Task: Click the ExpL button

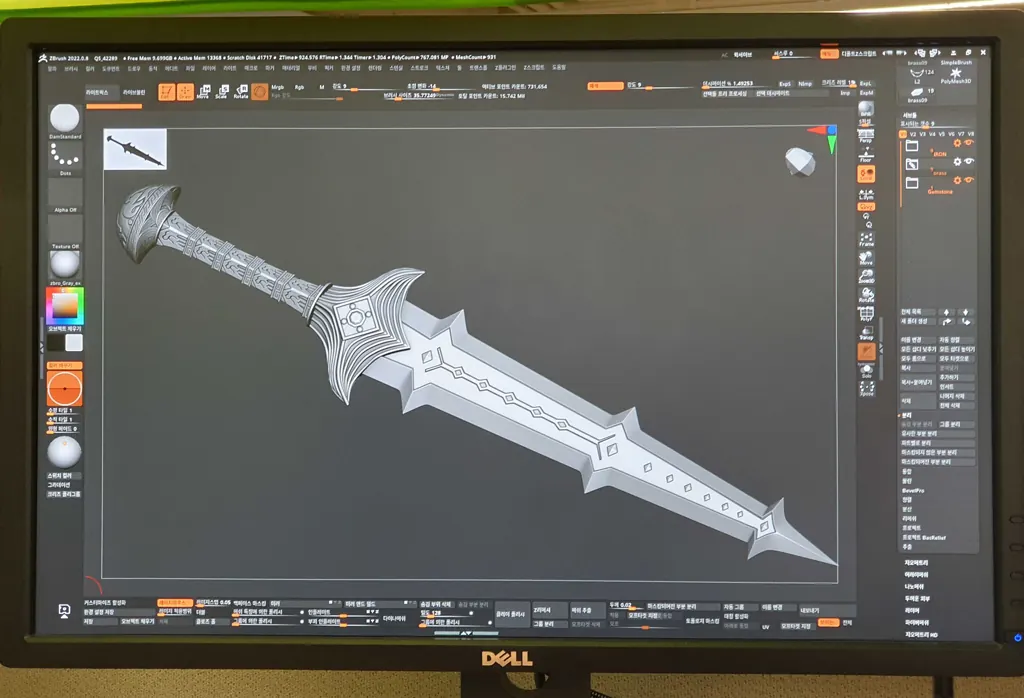Action: pos(865,84)
